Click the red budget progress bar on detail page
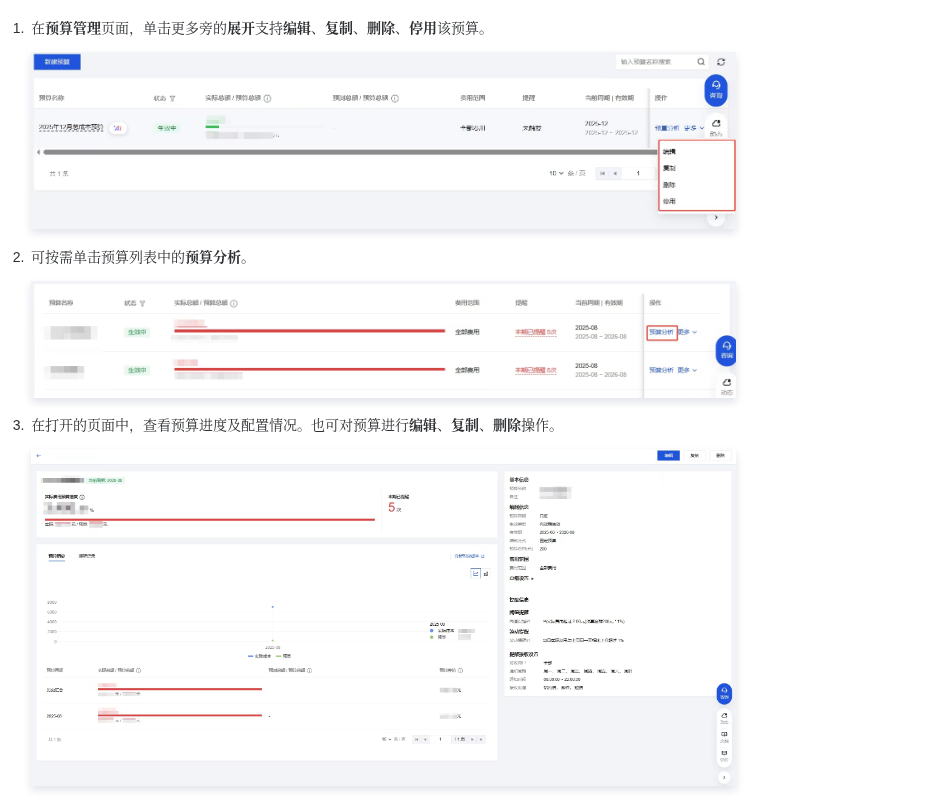 pos(210,519)
